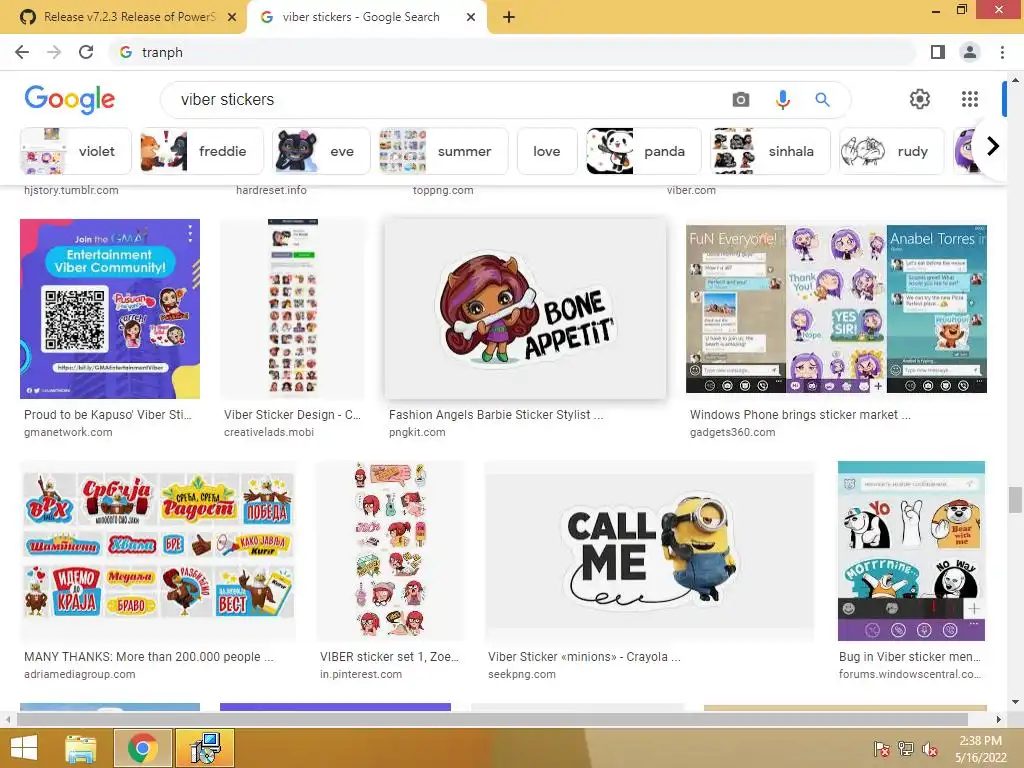Filter images by violet chip

click(76, 152)
